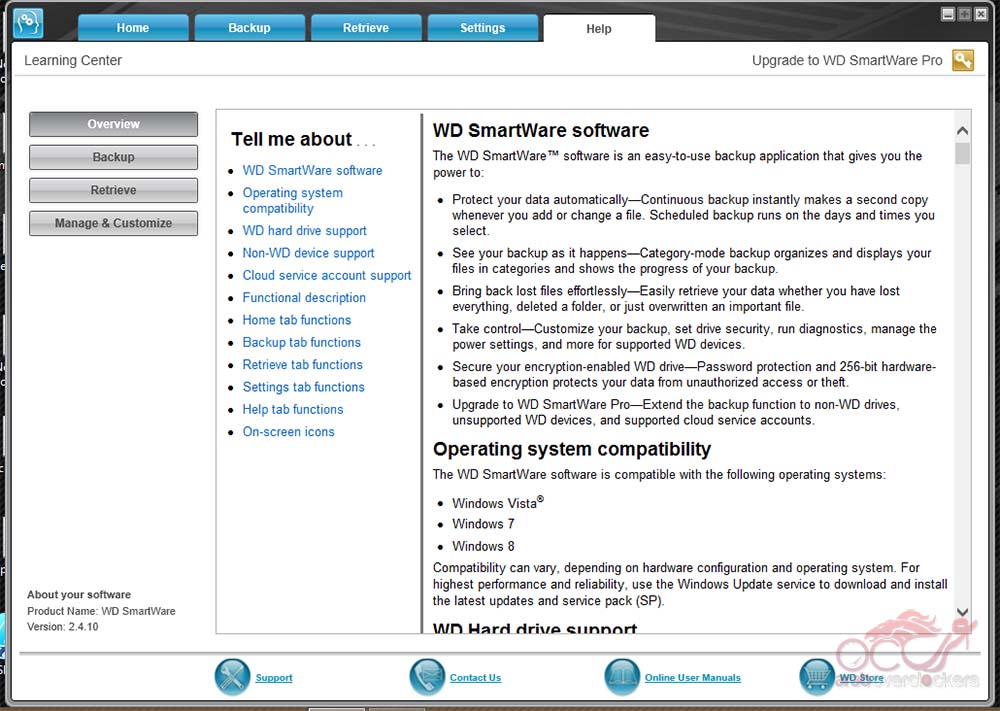This screenshot has height=711, width=1000.
Task: Go to the Retrieve tab
Action: [366, 28]
